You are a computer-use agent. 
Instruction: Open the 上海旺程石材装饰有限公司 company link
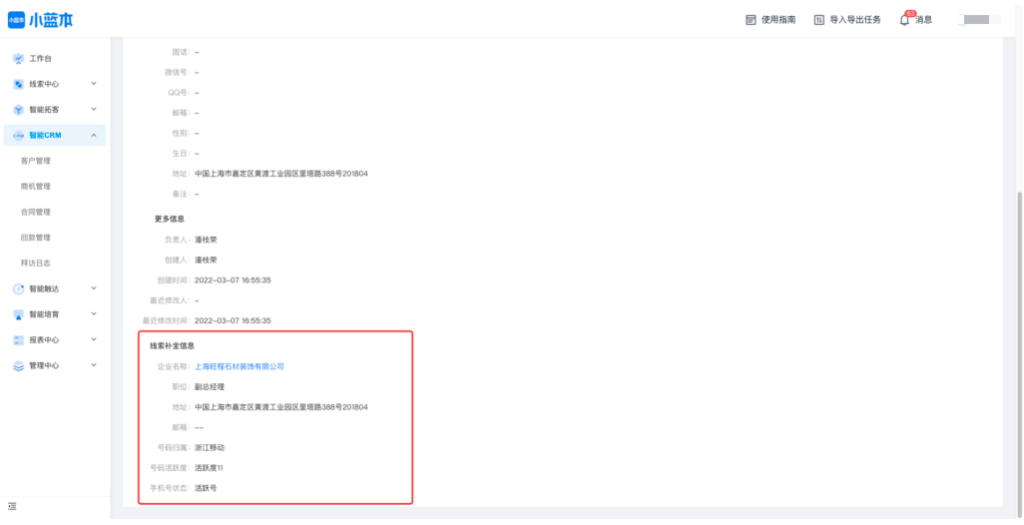[x=239, y=367]
